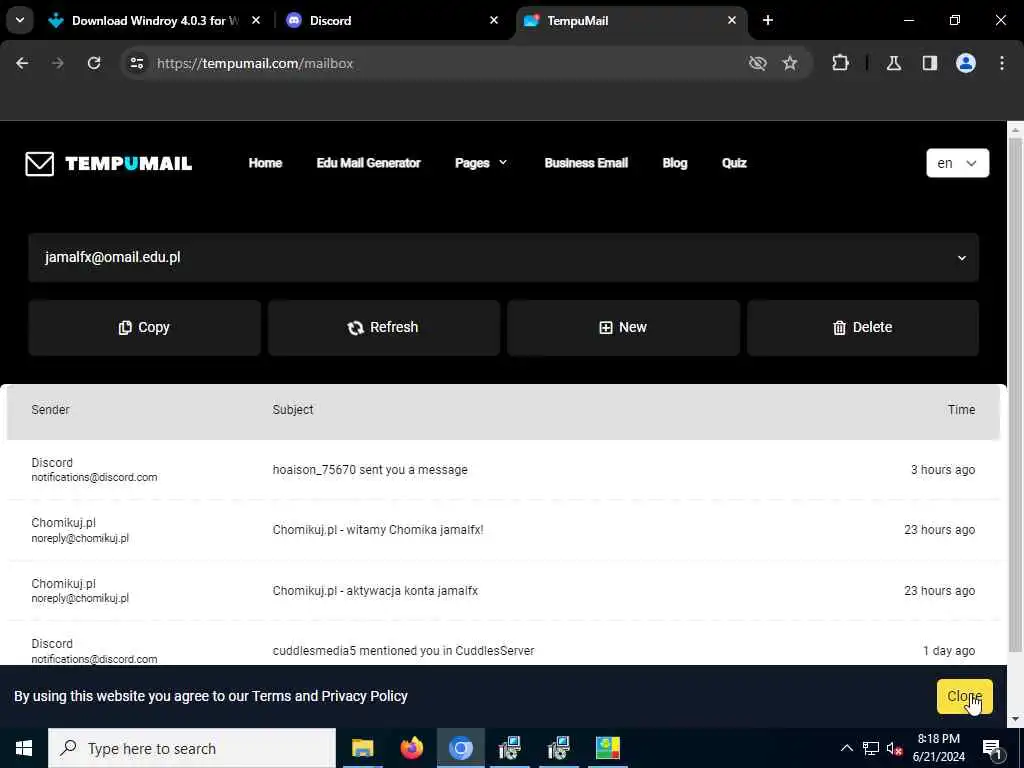Click the 1 day ago timestamp
The width and height of the screenshot is (1024, 768).
click(x=949, y=650)
